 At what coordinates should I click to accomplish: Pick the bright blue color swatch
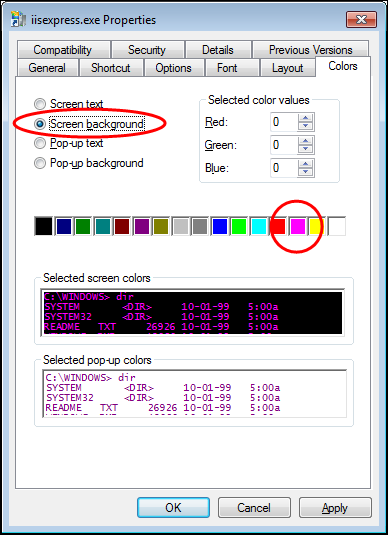click(220, 226)
